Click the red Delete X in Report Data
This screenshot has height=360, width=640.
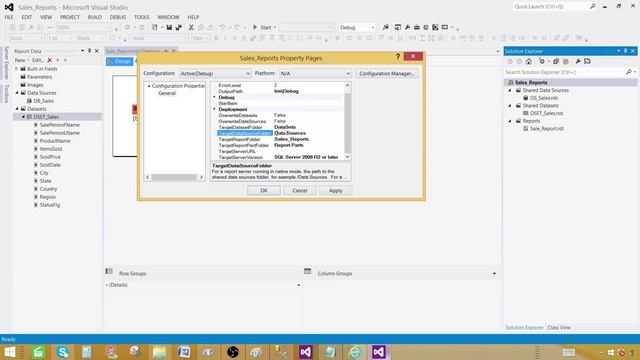50,60
